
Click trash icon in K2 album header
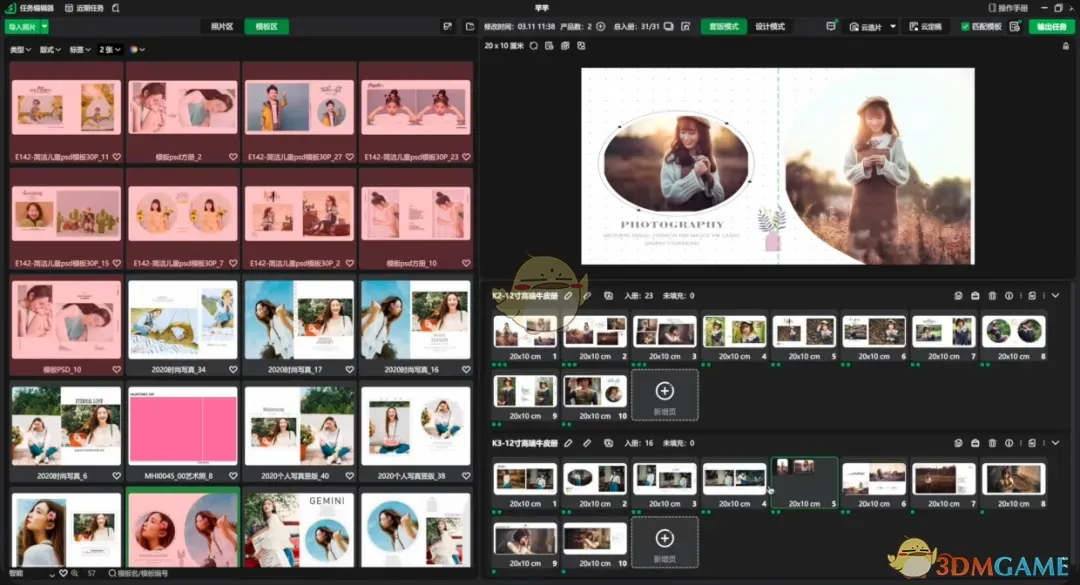coord(992,296)
